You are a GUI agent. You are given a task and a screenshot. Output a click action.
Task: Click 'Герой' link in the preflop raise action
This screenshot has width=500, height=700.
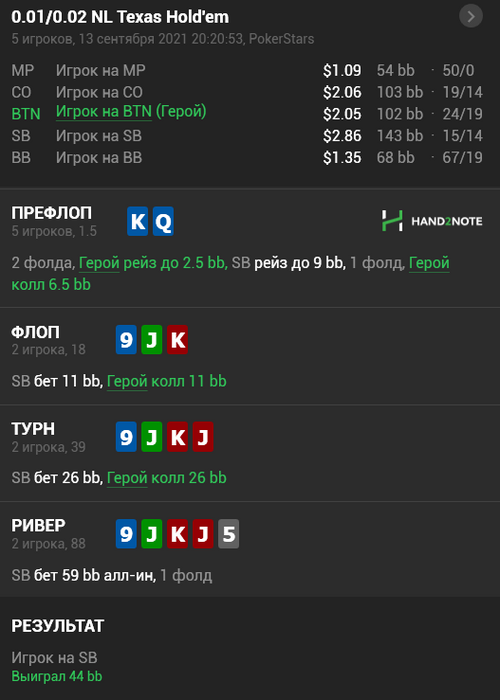point(99,263)
